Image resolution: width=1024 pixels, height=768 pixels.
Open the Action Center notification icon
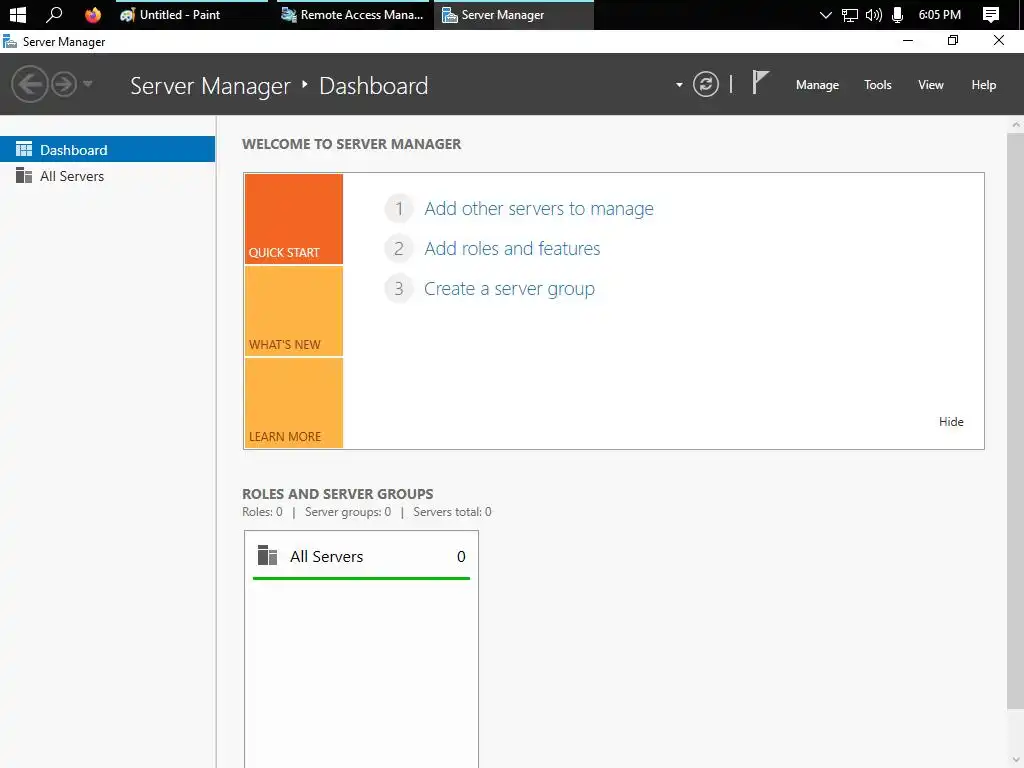coord(991,14)
